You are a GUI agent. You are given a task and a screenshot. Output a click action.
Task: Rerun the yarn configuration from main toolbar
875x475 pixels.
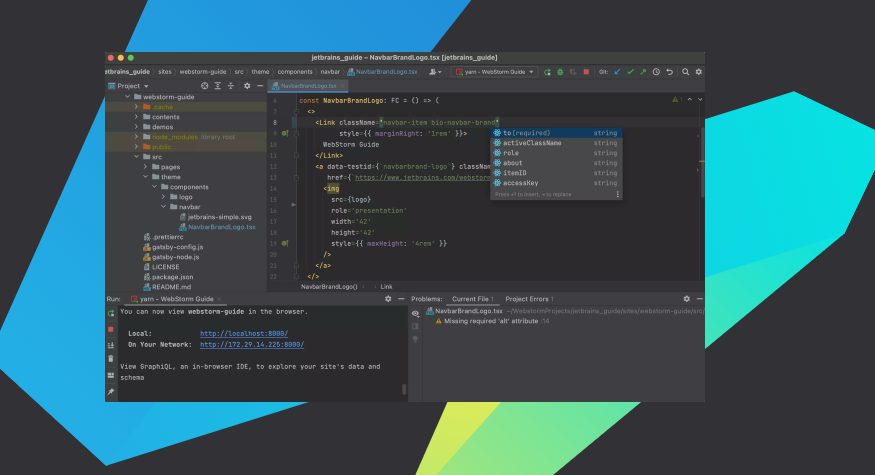click(547, 72)
